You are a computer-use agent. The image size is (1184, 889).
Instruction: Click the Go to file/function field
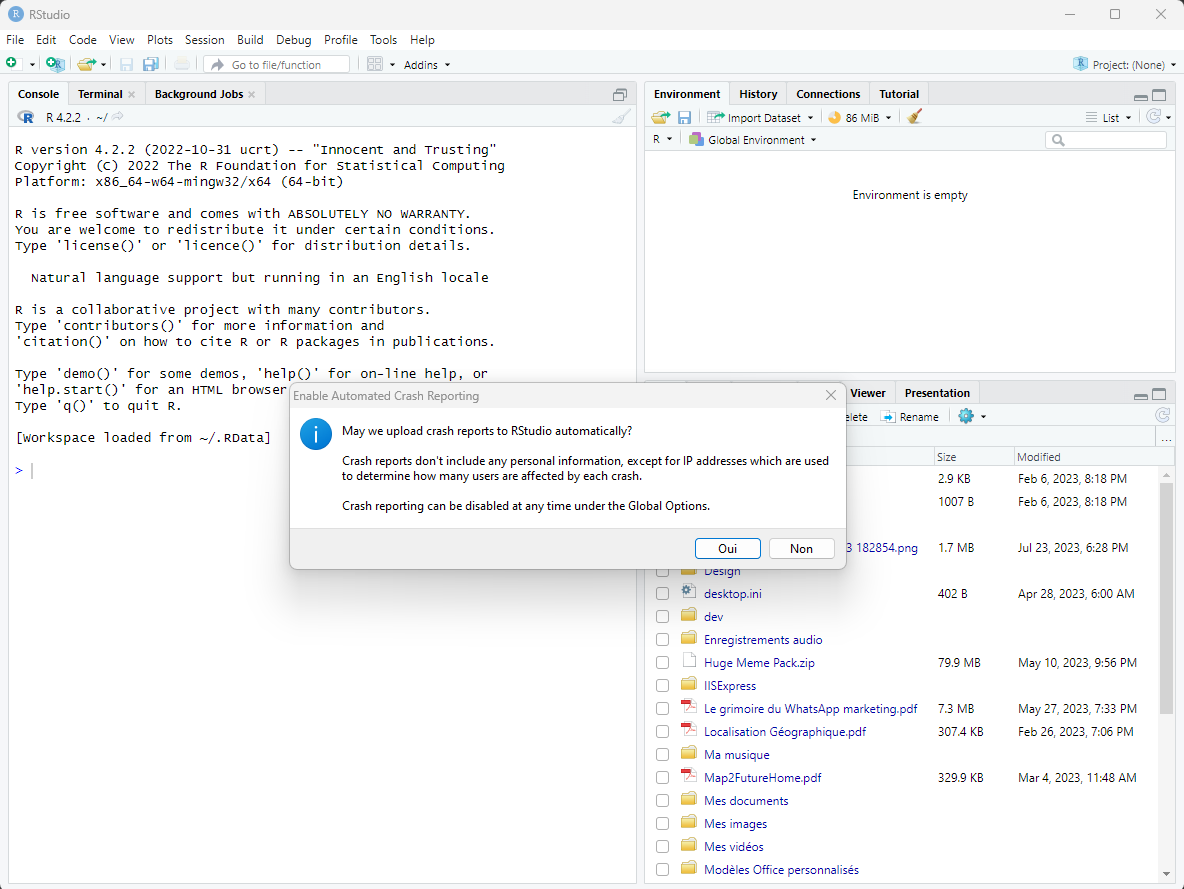click(x=276, y=65)
